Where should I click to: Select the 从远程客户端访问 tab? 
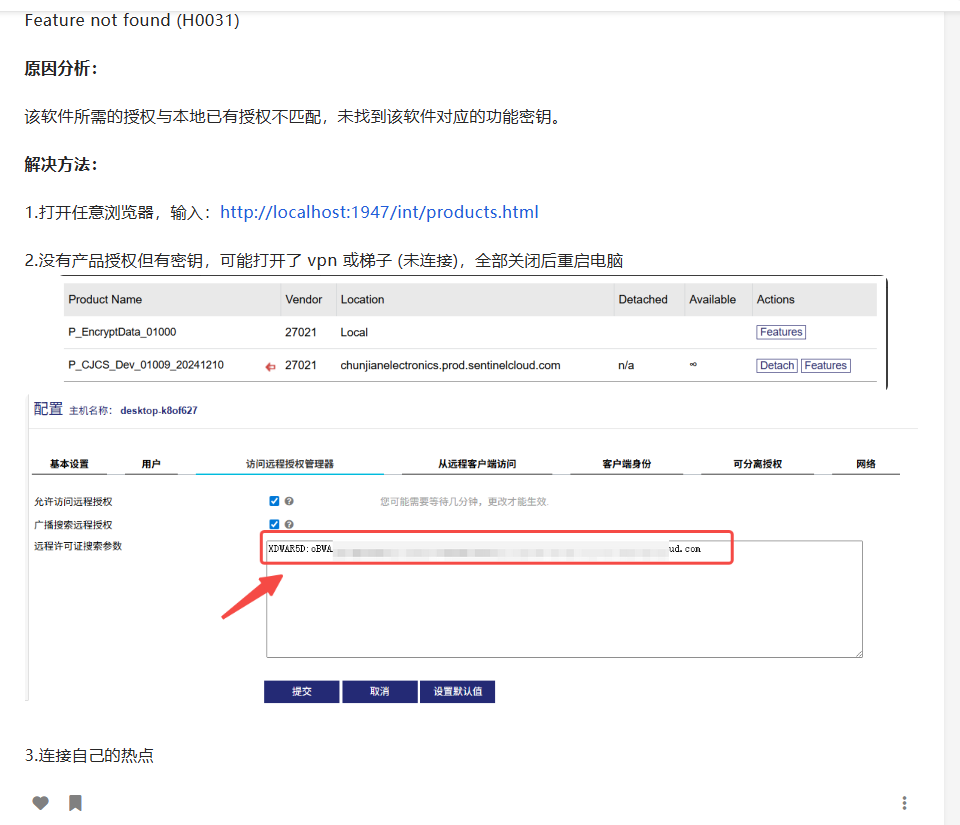tap(477, 464)
